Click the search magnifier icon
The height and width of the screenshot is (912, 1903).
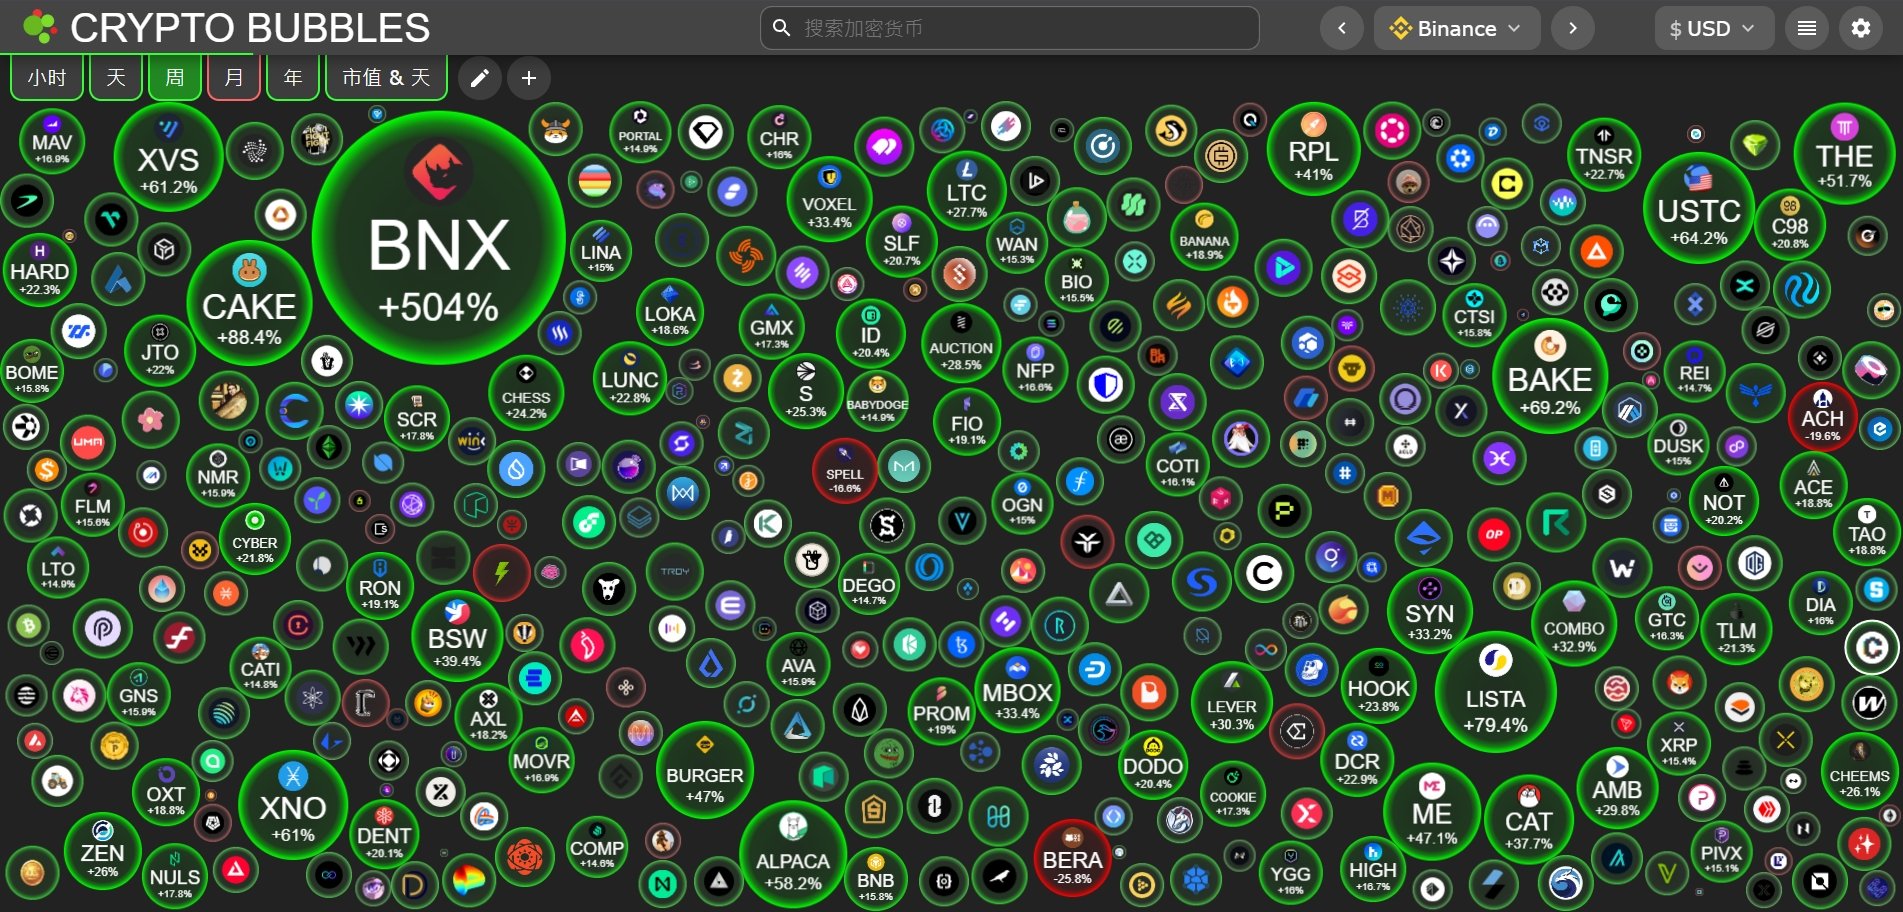pos(782,28)
